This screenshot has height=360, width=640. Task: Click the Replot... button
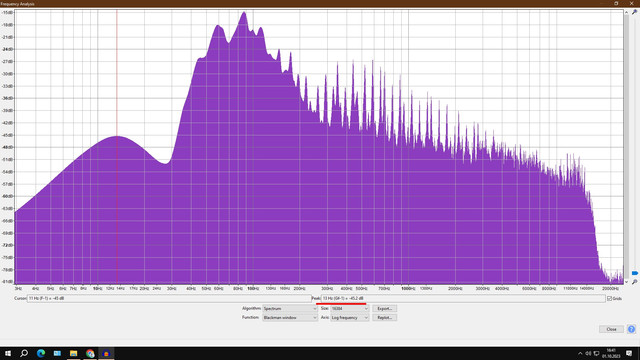pyautogui.click(x=384, y=318)
